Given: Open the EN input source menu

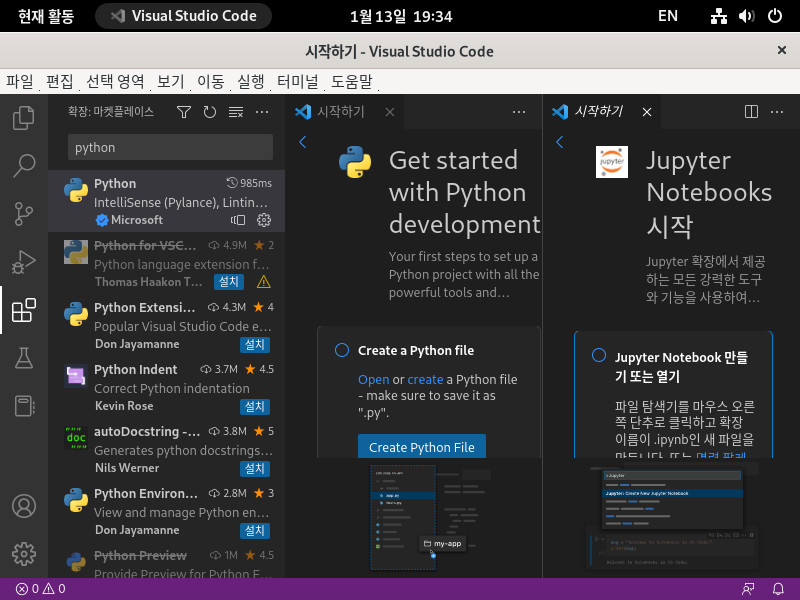Looking at the screenshot, I should click(x=668, y=16).
